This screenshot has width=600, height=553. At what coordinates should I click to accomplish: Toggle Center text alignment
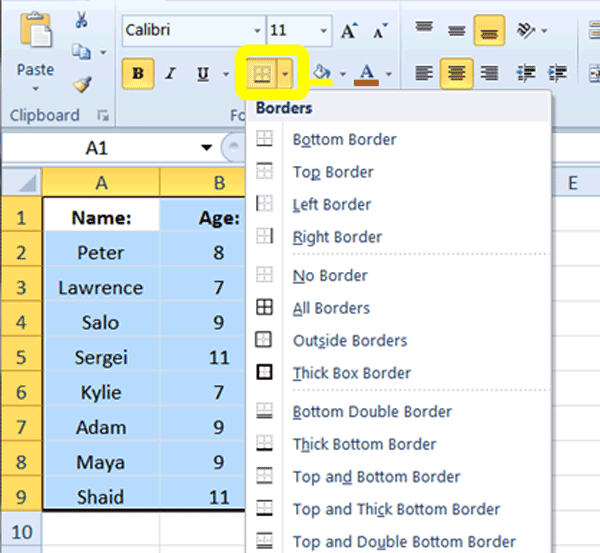[x=457, y=73]
